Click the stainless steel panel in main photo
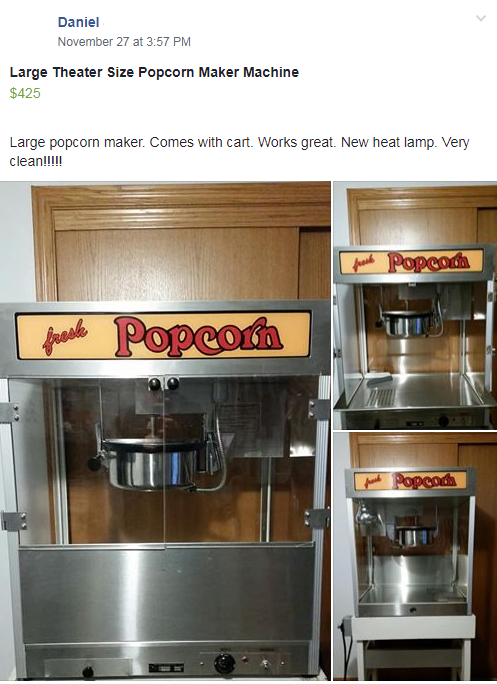497x684 pixels. [x=167, y=595]
